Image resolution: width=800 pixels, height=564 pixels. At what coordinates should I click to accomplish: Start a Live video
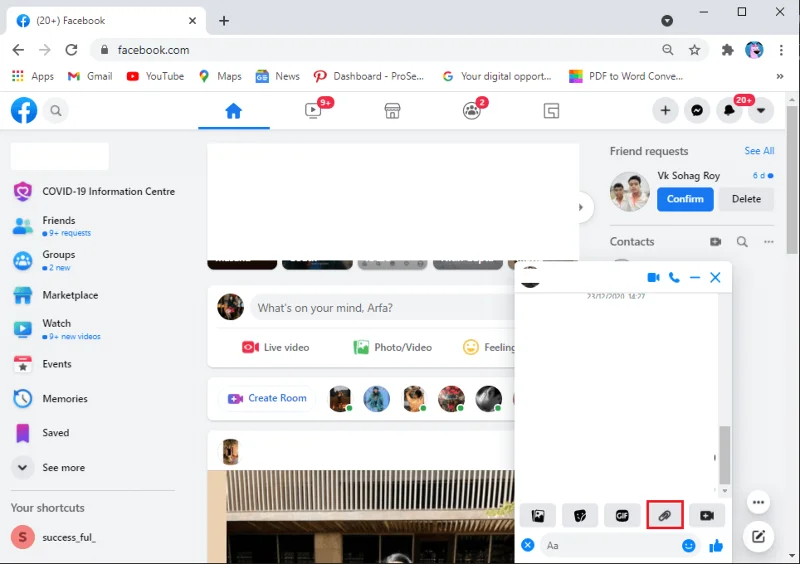[276, 348]
